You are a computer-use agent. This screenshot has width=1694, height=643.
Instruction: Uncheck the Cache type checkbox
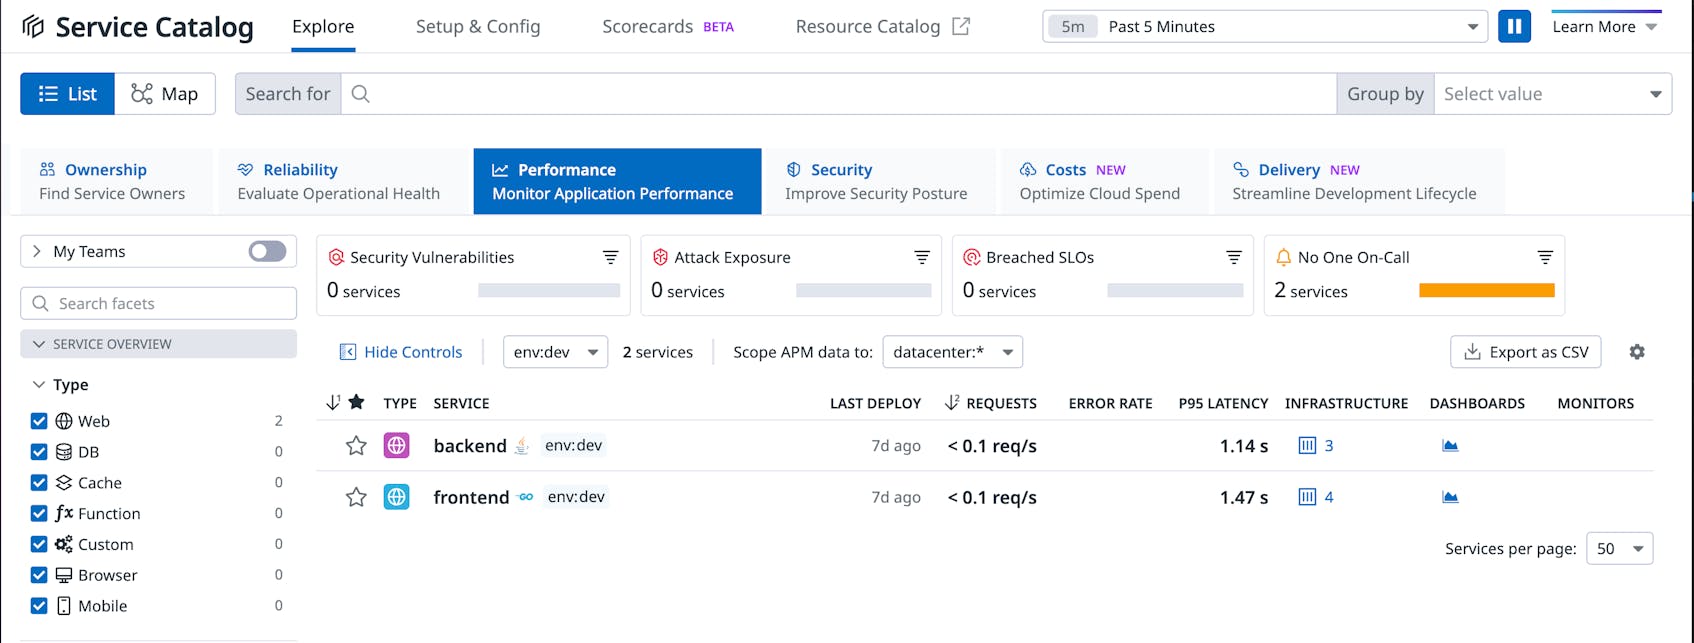pos(39,483)
